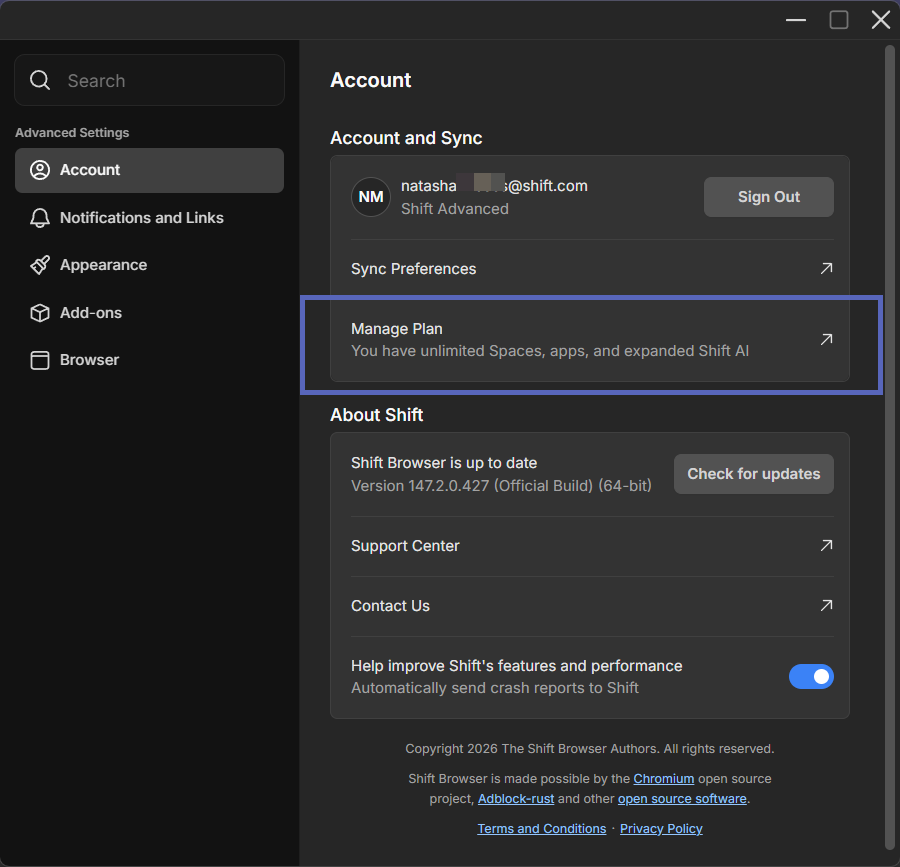Screen dimensions: 900x867
Task: Open Notifications and Links settings
Action: click(149, 218)
